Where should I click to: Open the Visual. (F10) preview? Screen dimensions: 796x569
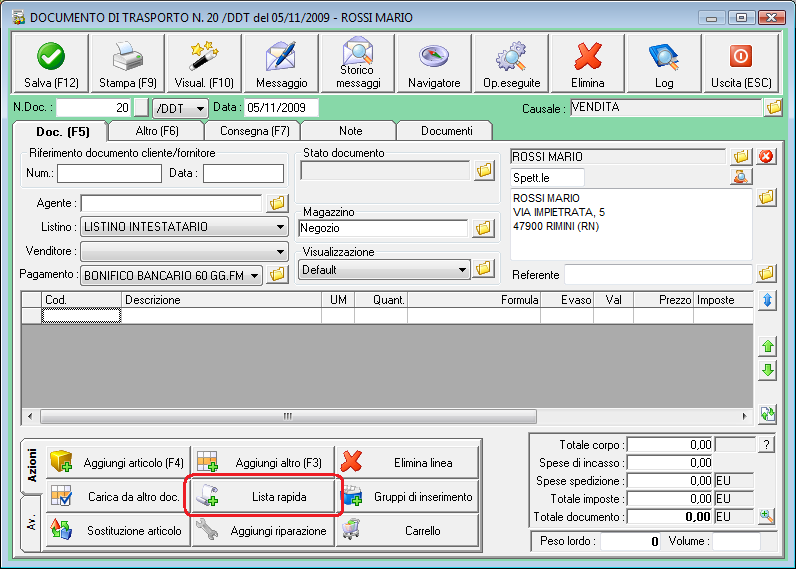pos(204,63)
